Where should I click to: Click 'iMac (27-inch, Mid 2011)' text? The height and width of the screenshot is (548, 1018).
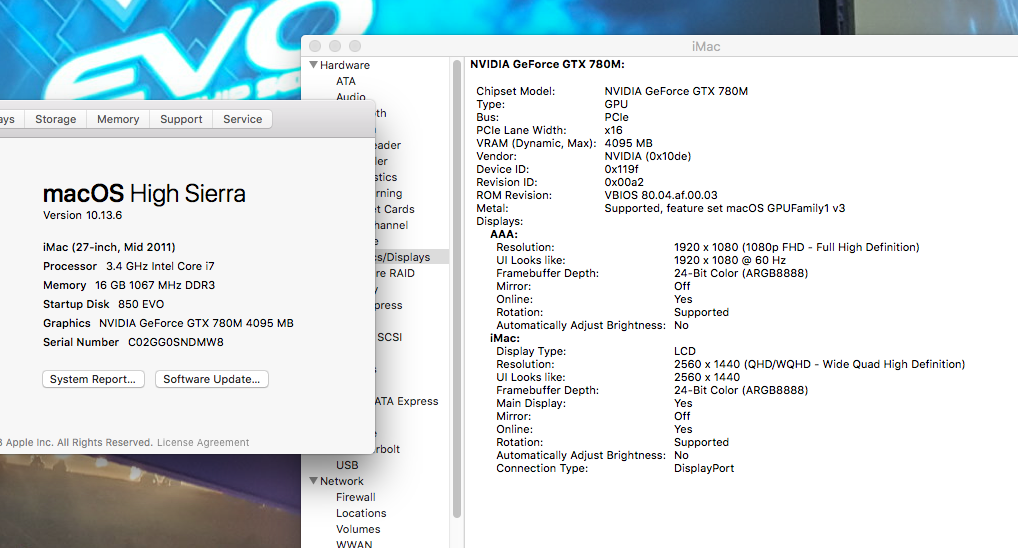[x=109, y=247]
